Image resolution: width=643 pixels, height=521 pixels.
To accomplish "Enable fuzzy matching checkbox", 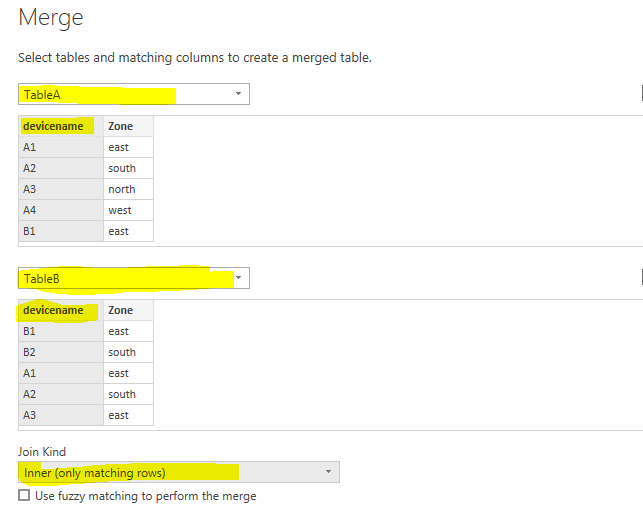I will (x=24, y=495).
